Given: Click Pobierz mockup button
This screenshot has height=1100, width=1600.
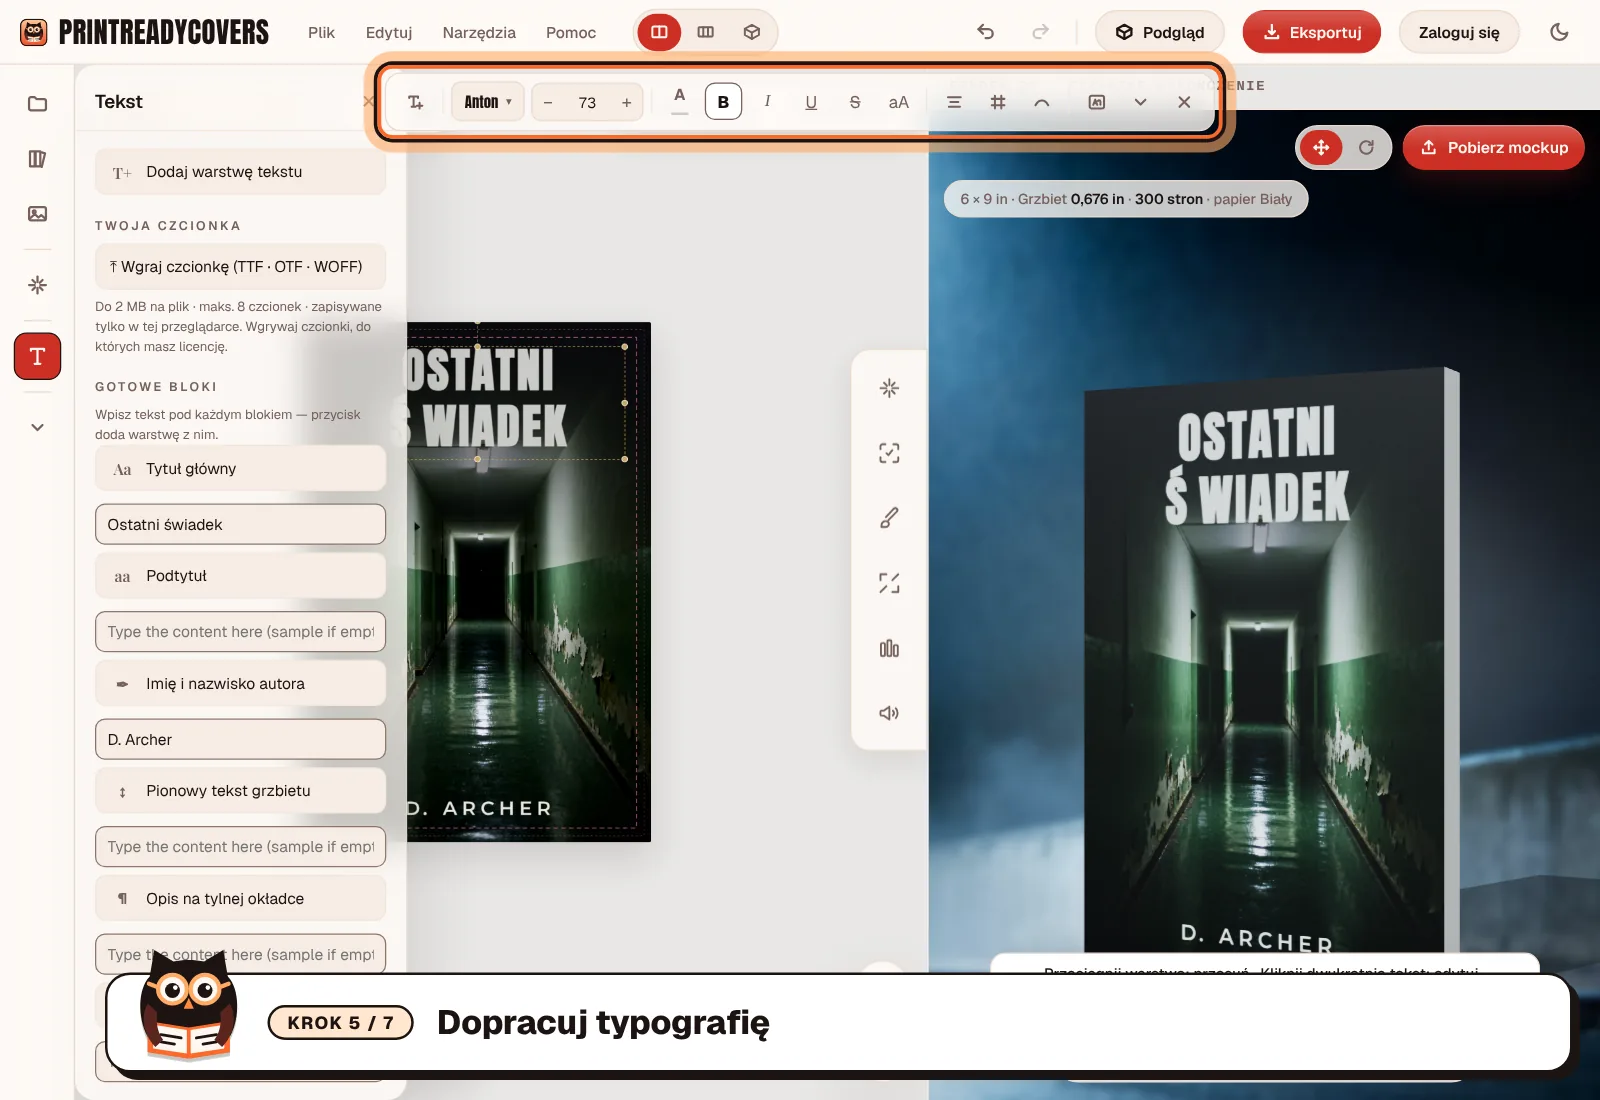Looking at the screenshot, I should [1494, 148].
